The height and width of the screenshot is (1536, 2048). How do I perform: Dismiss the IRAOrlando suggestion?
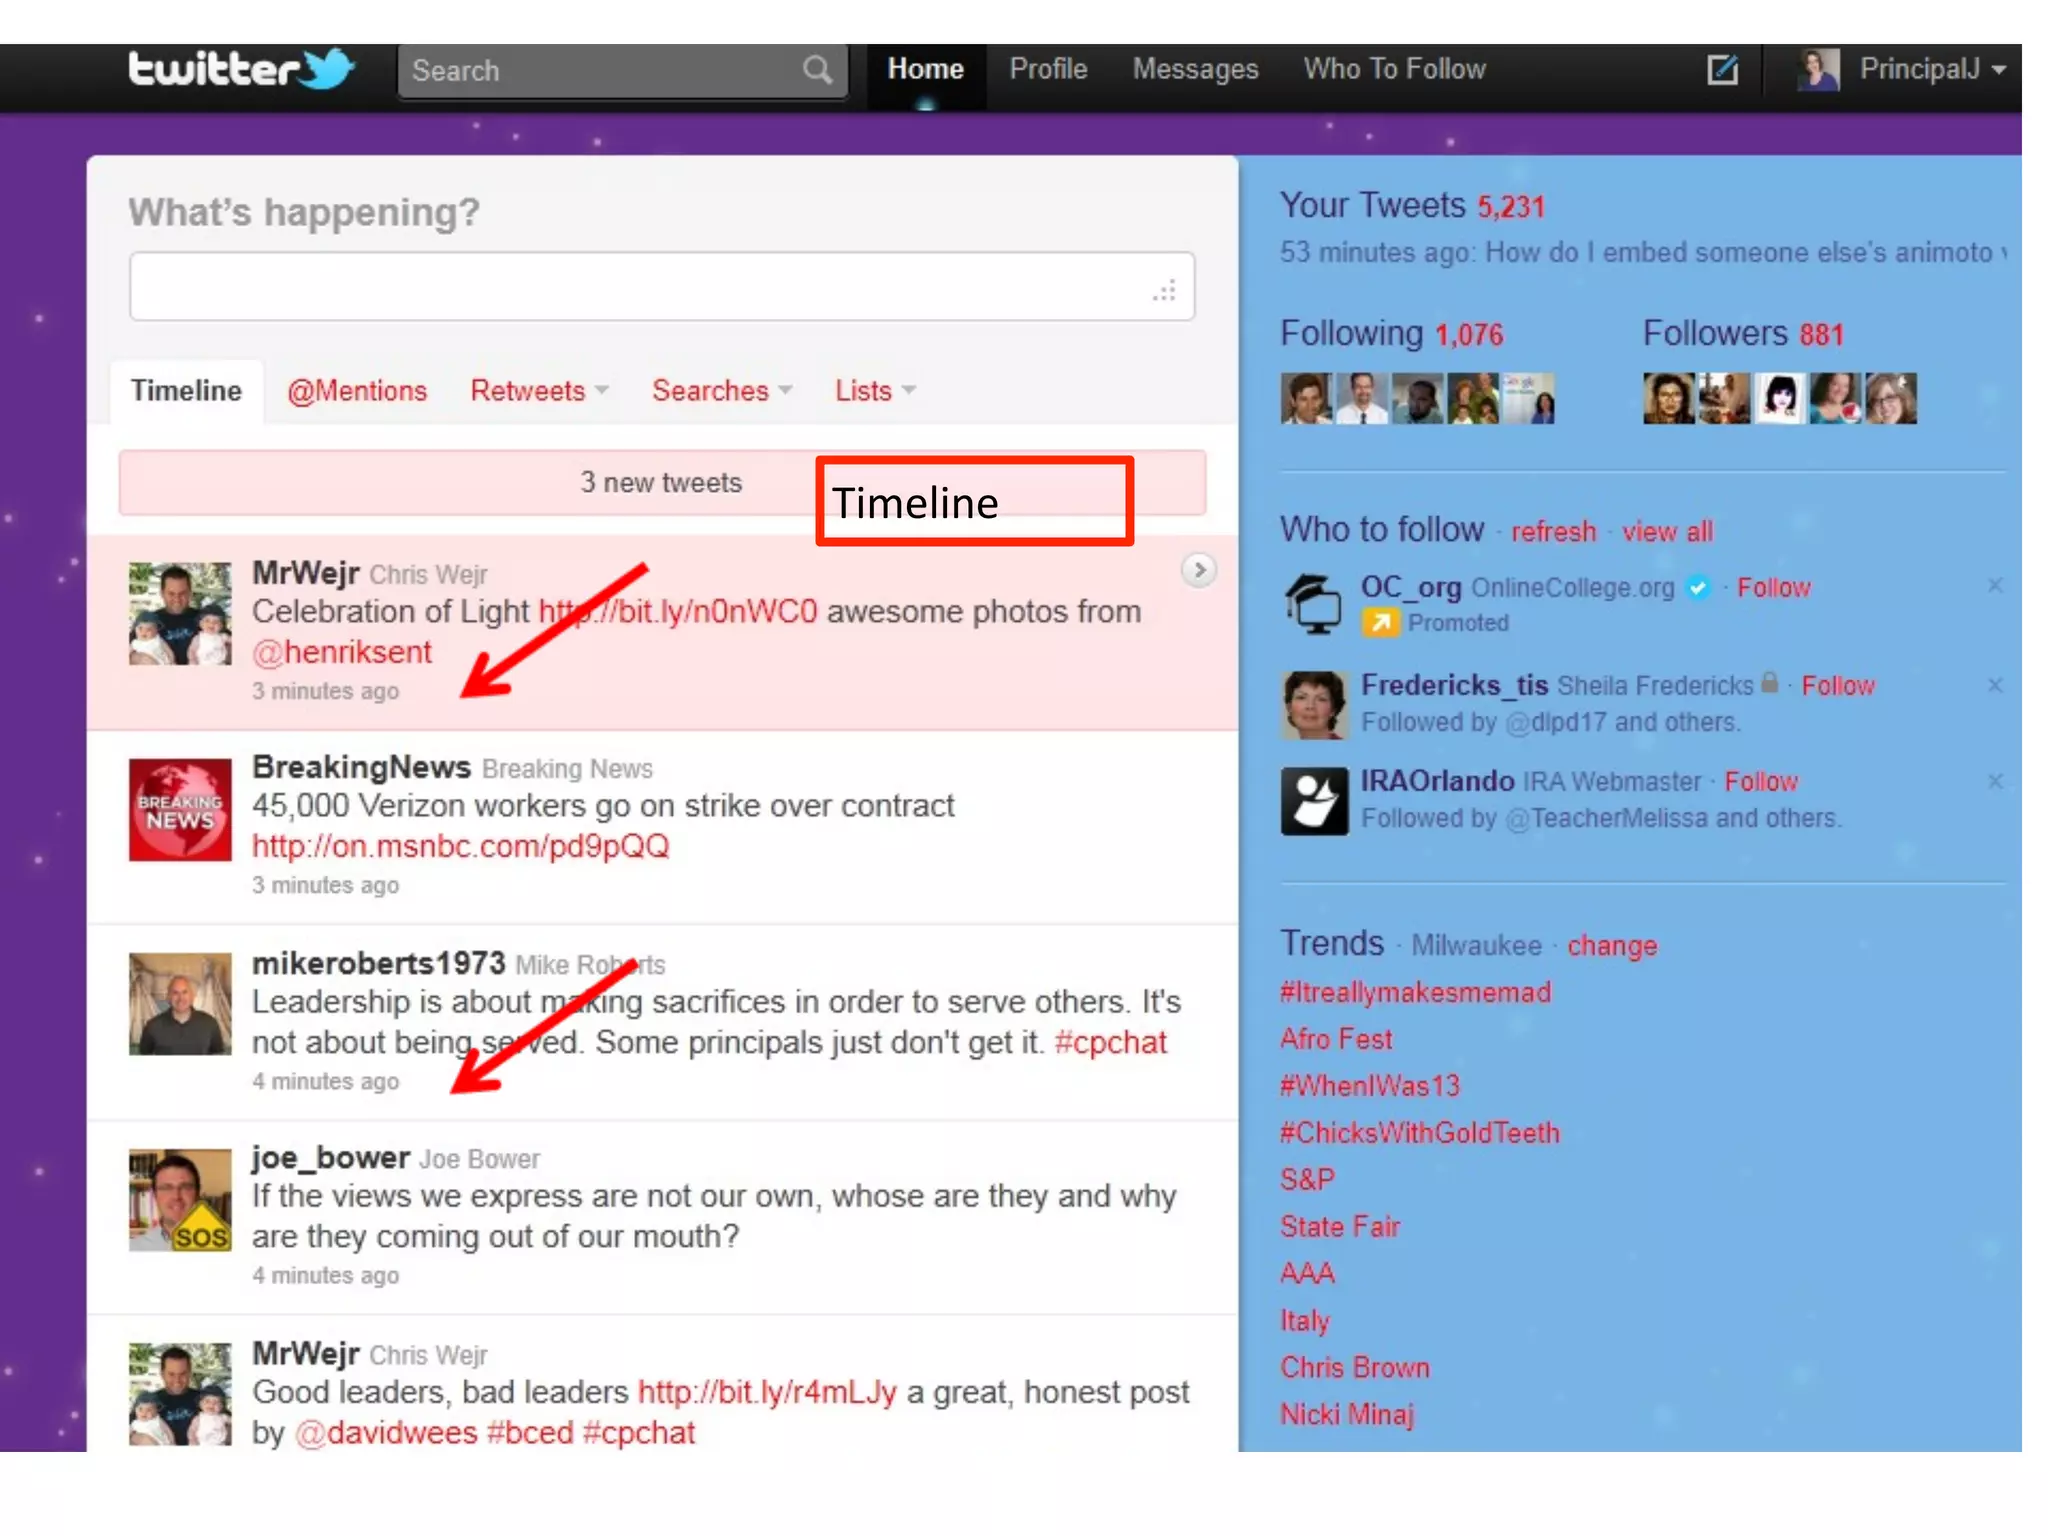click(x=1995, y=781)
